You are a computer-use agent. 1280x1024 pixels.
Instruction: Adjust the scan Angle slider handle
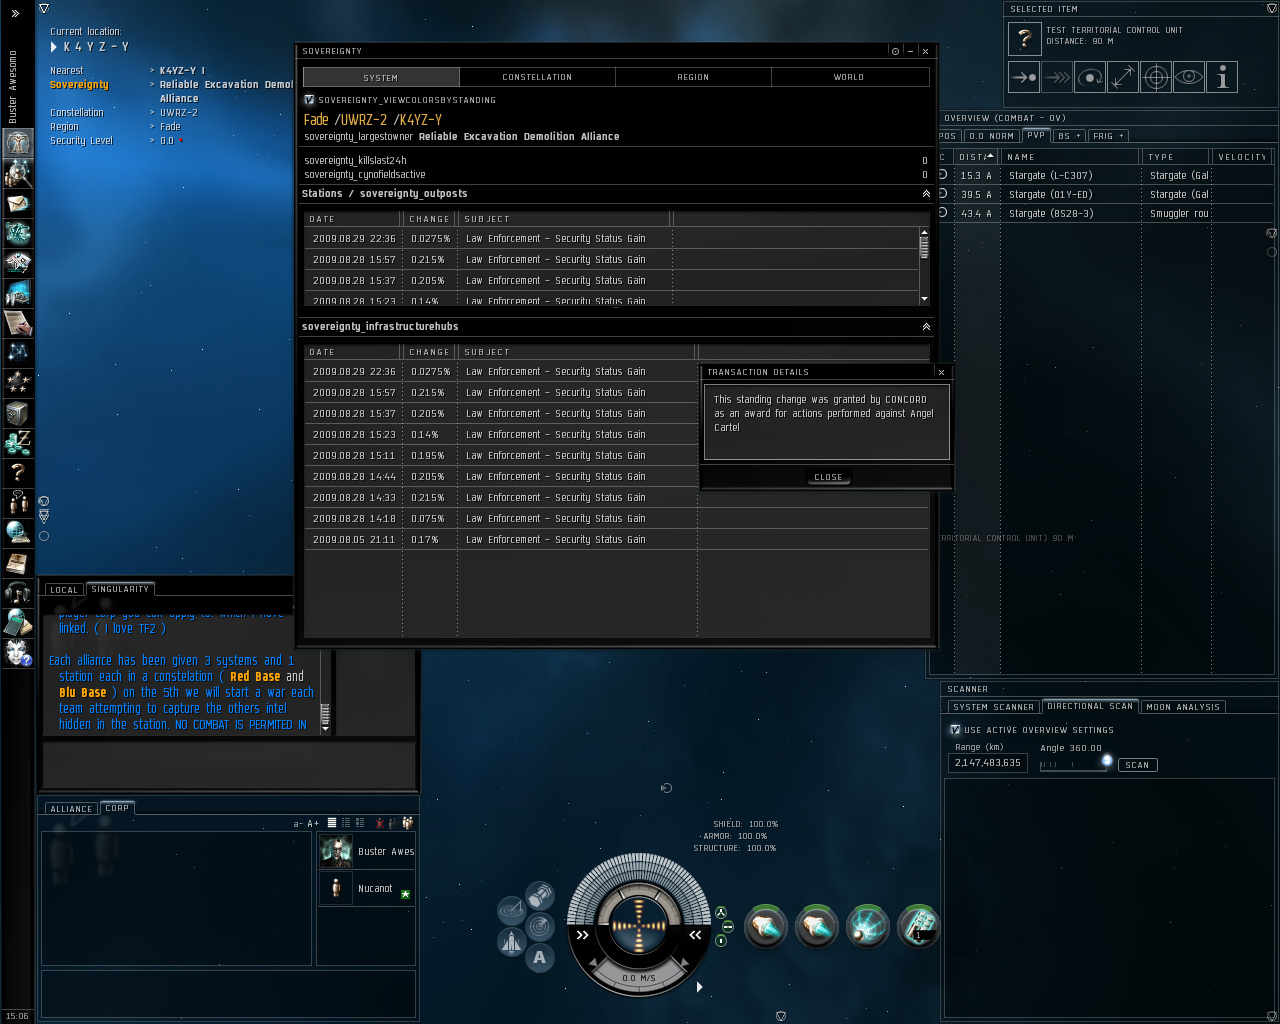pyautogui.click(x=1106, y=761)
